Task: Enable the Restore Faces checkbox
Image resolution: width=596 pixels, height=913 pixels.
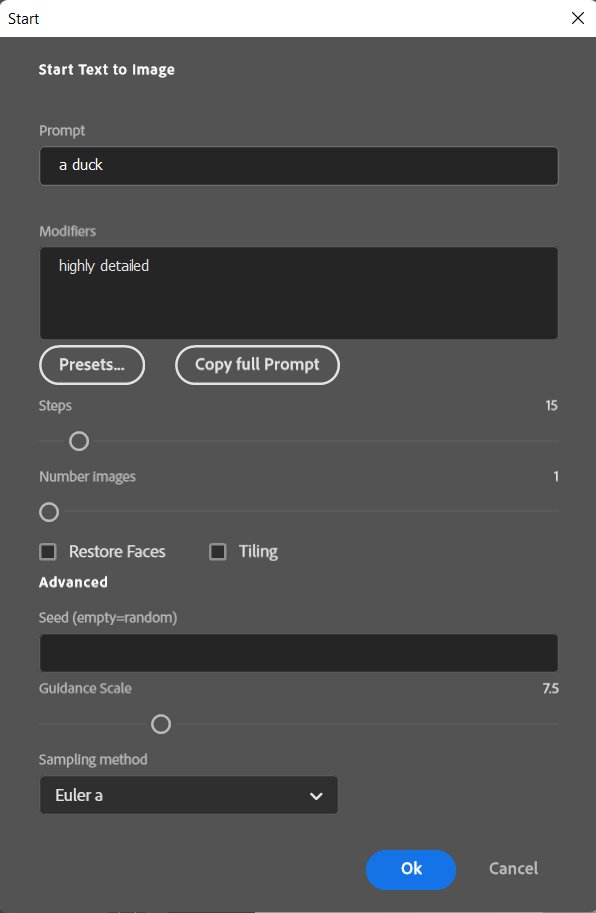Action: pos(48,551)
